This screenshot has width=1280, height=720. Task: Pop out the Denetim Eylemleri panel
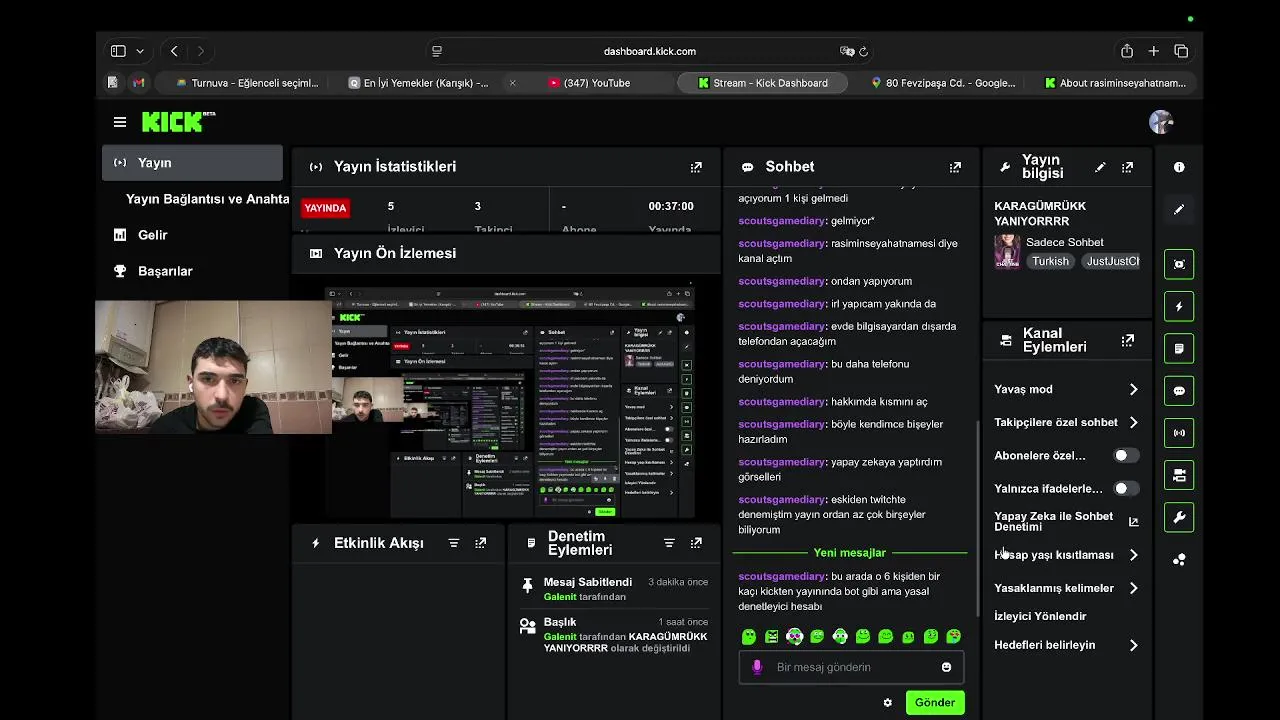coord(696,543)
